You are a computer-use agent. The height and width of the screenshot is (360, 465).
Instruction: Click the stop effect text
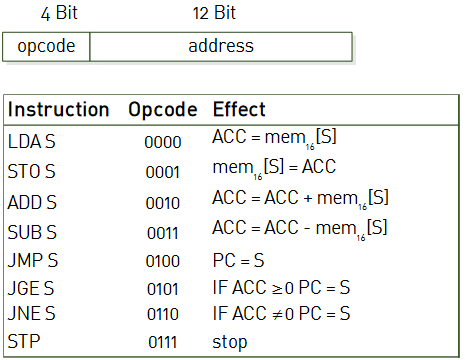(230, 342)
